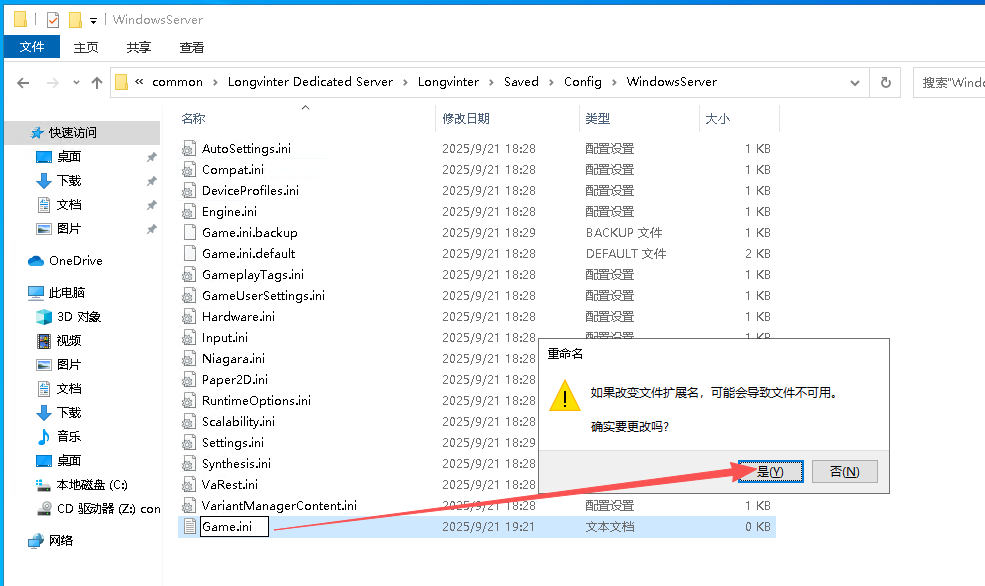985x586 pixels.
Task: Cancel rename with 否(N) button
Action: (x=845, y=472)
